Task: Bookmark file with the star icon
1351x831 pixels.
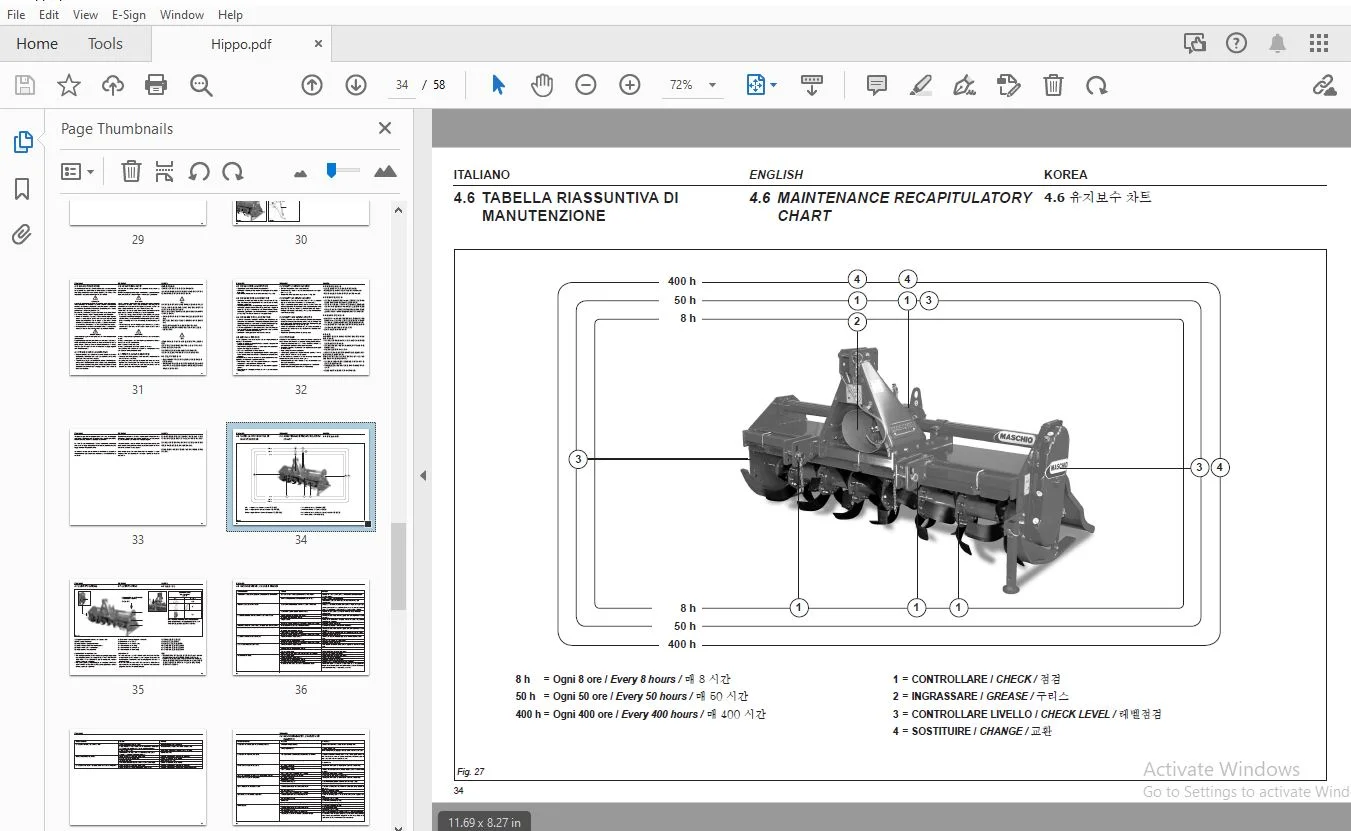Action: click(68, 86)
